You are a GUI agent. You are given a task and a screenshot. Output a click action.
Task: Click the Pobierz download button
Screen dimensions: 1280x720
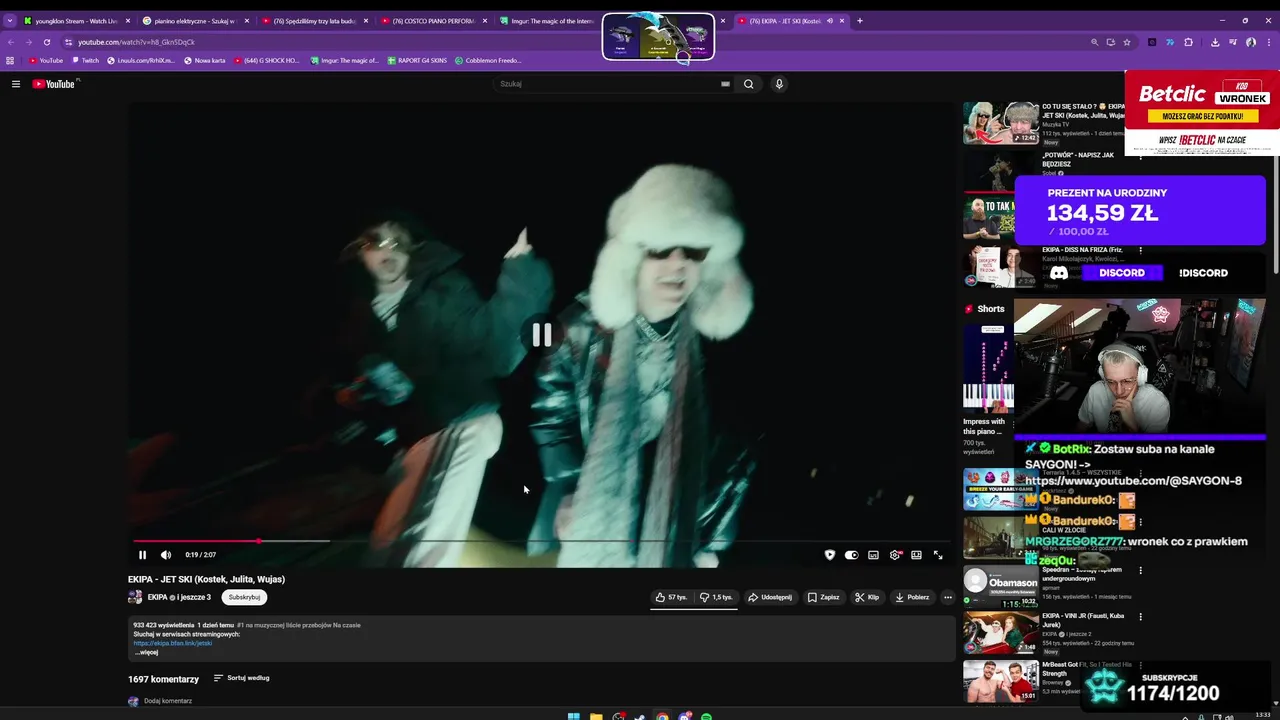tap(912, 597)
